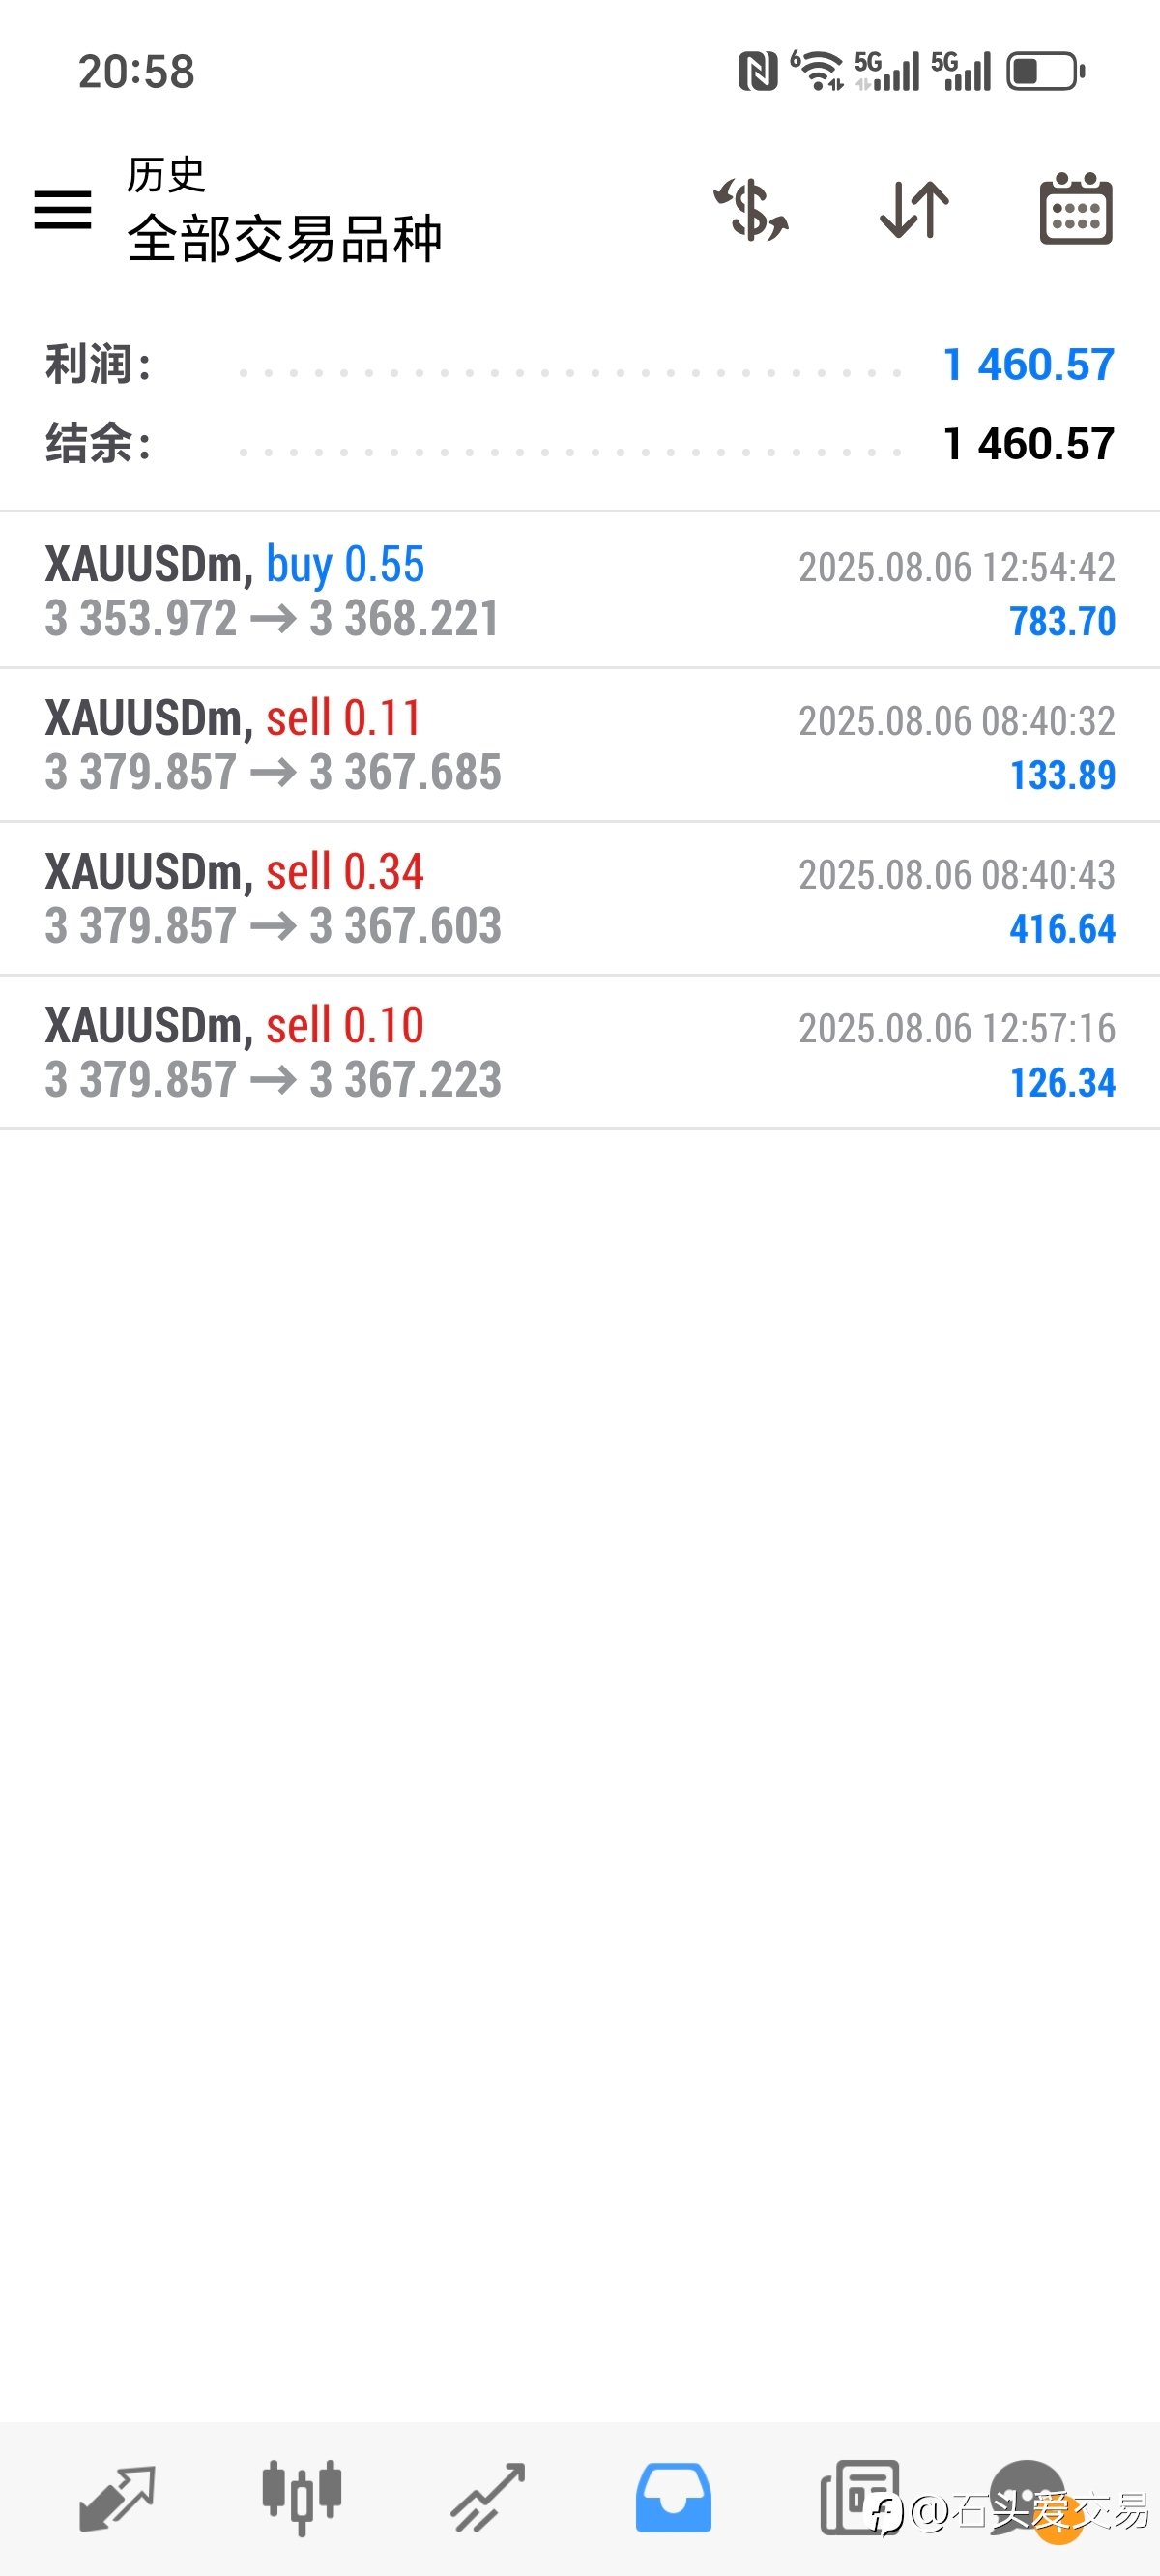Image resolution: width=1160 pixels, height=2576 pixels.
Task: Tap the 利润 profit summary row
Action: tap(580, 365)
